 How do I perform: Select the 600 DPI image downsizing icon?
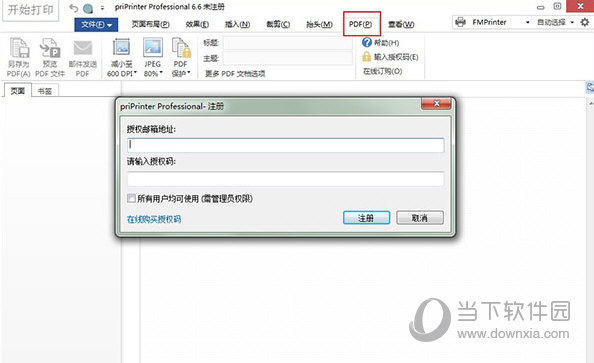click(121, 48)
